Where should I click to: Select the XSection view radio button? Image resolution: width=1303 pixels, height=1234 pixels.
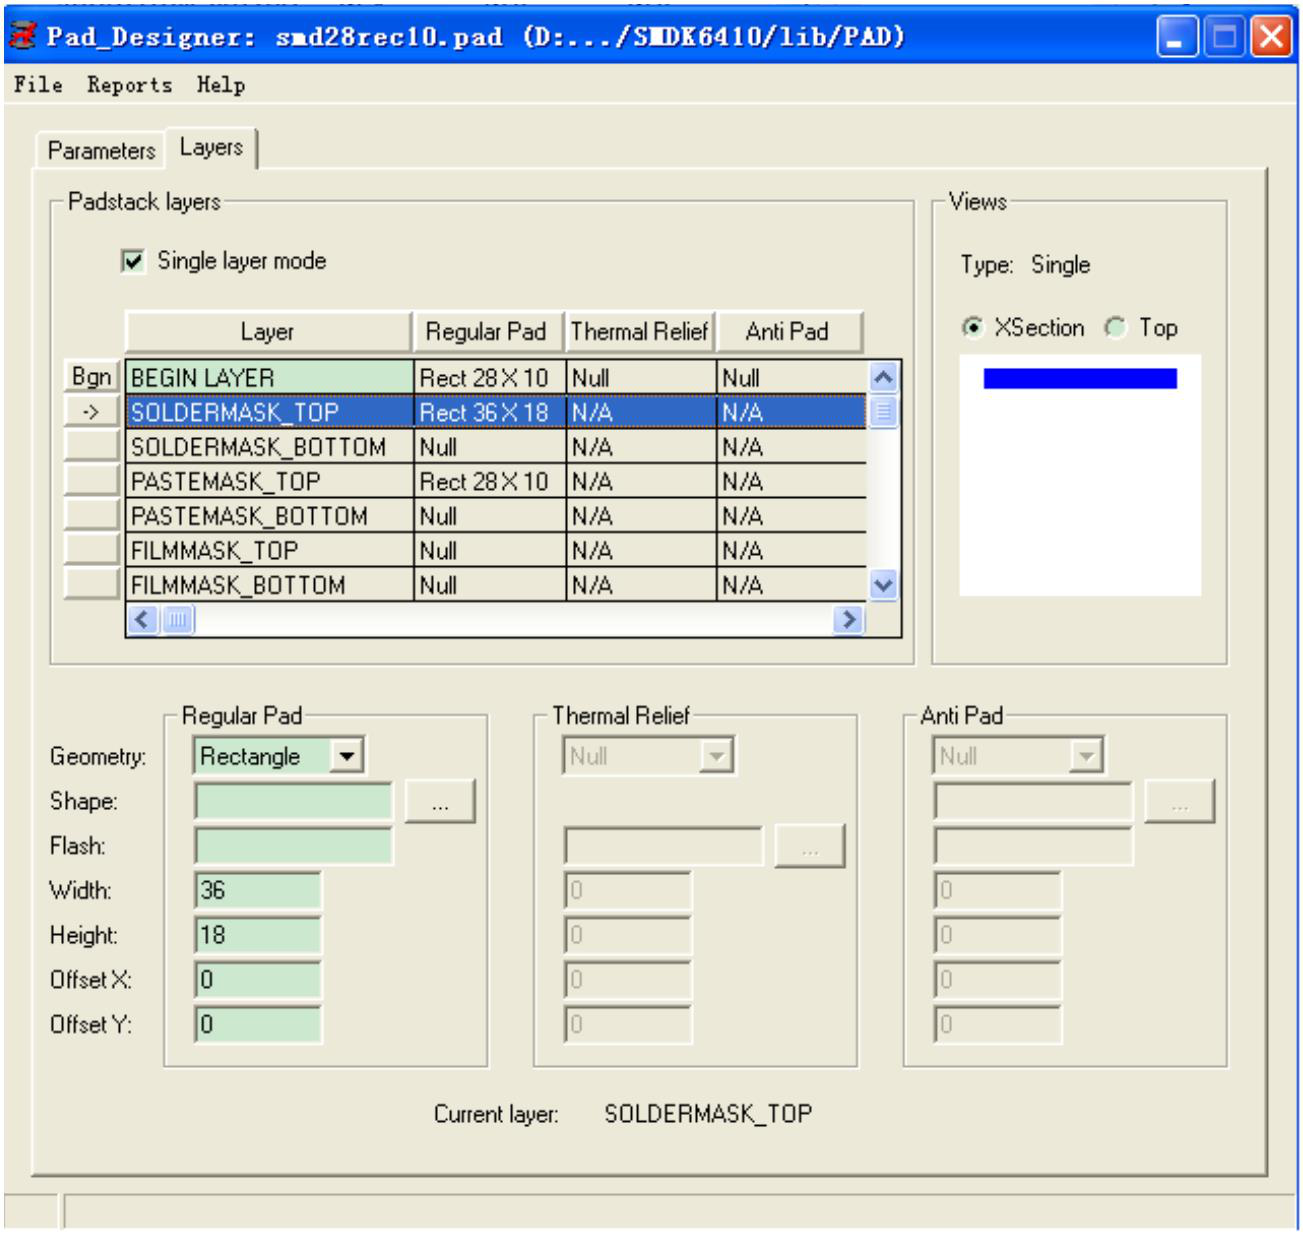(972, 328)
